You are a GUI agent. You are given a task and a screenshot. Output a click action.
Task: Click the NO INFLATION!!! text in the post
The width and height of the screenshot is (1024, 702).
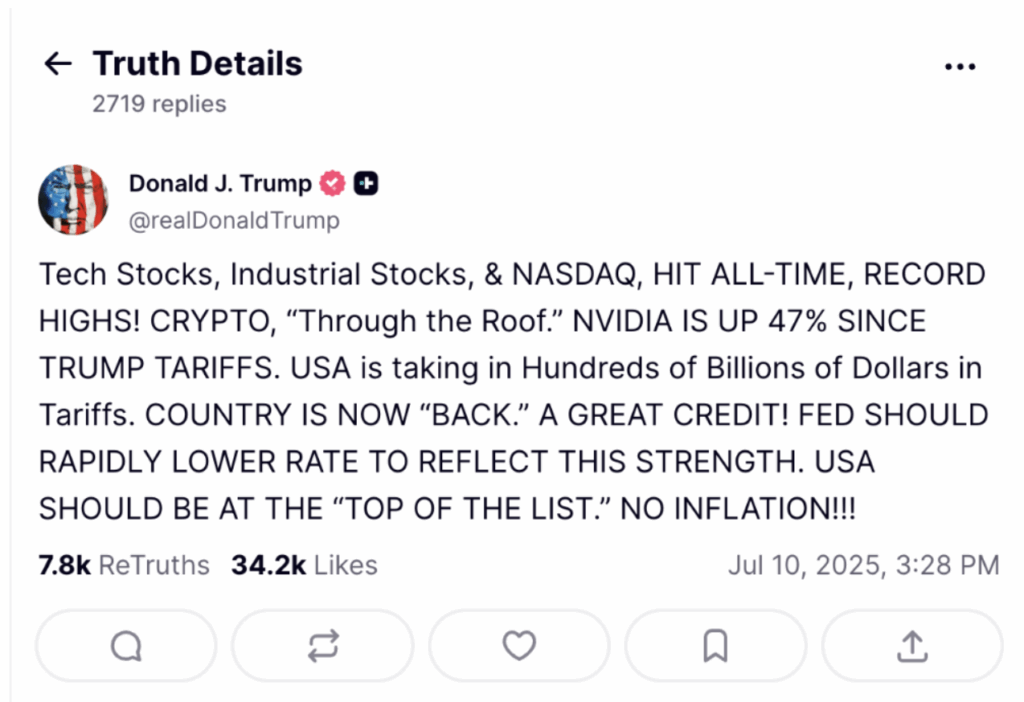click(738, 509)
